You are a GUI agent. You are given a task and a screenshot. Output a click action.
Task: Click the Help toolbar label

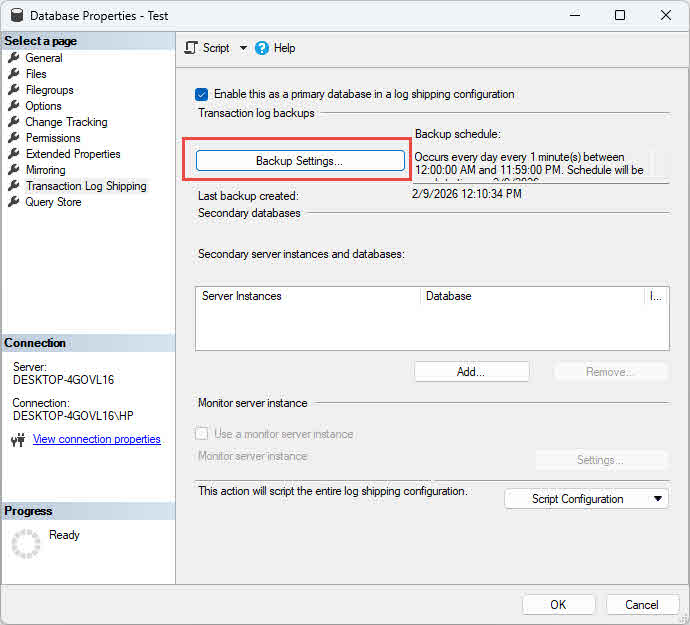(x=284, y=48)
